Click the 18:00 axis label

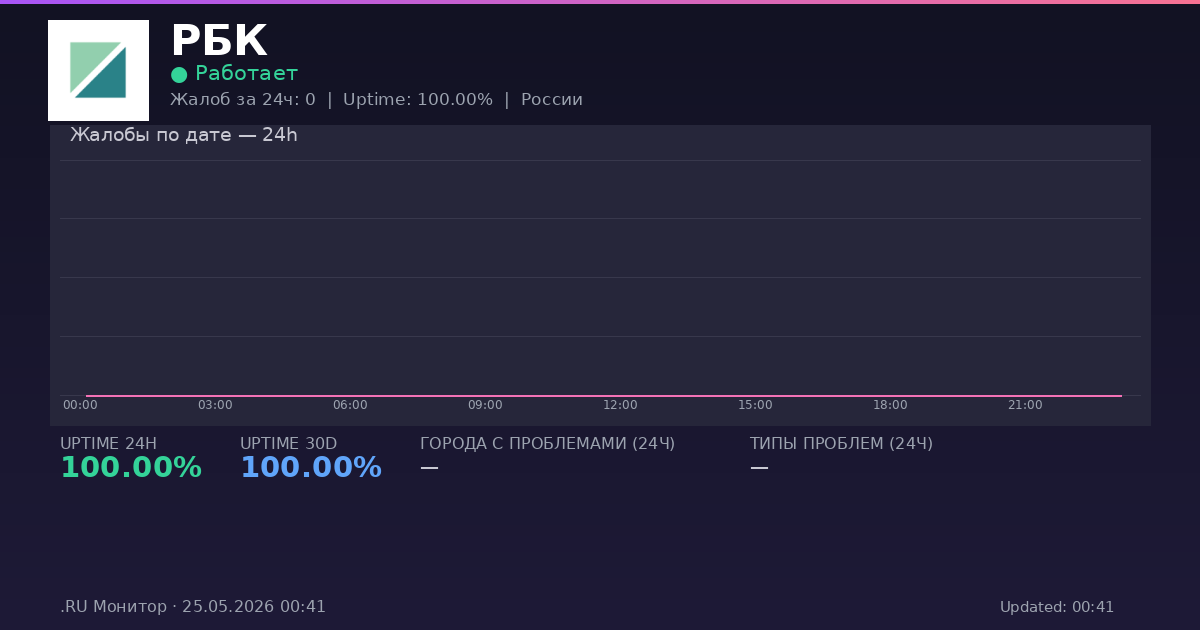click(890, 405)
